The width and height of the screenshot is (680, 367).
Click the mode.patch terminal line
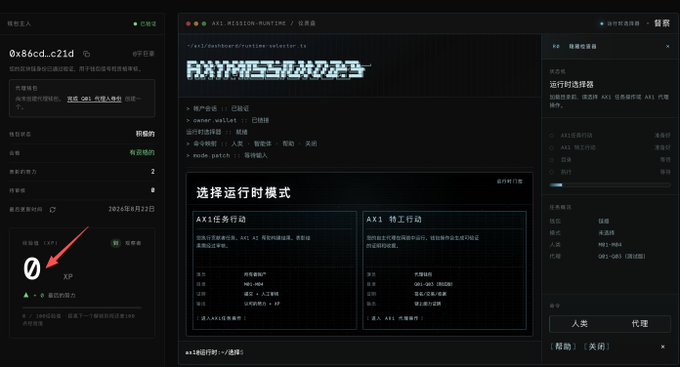(227, 155)
